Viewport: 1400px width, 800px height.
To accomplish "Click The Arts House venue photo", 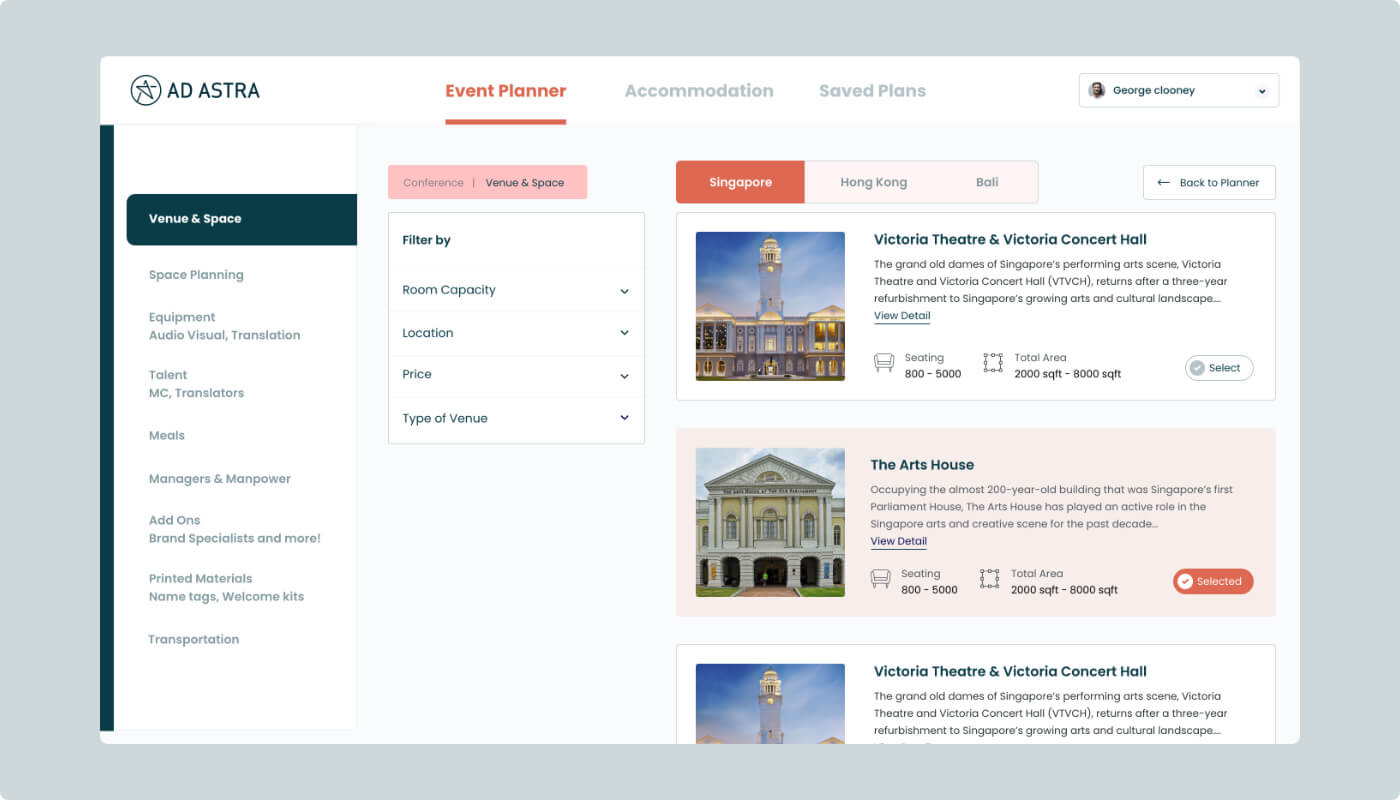I will coord(770,522).
